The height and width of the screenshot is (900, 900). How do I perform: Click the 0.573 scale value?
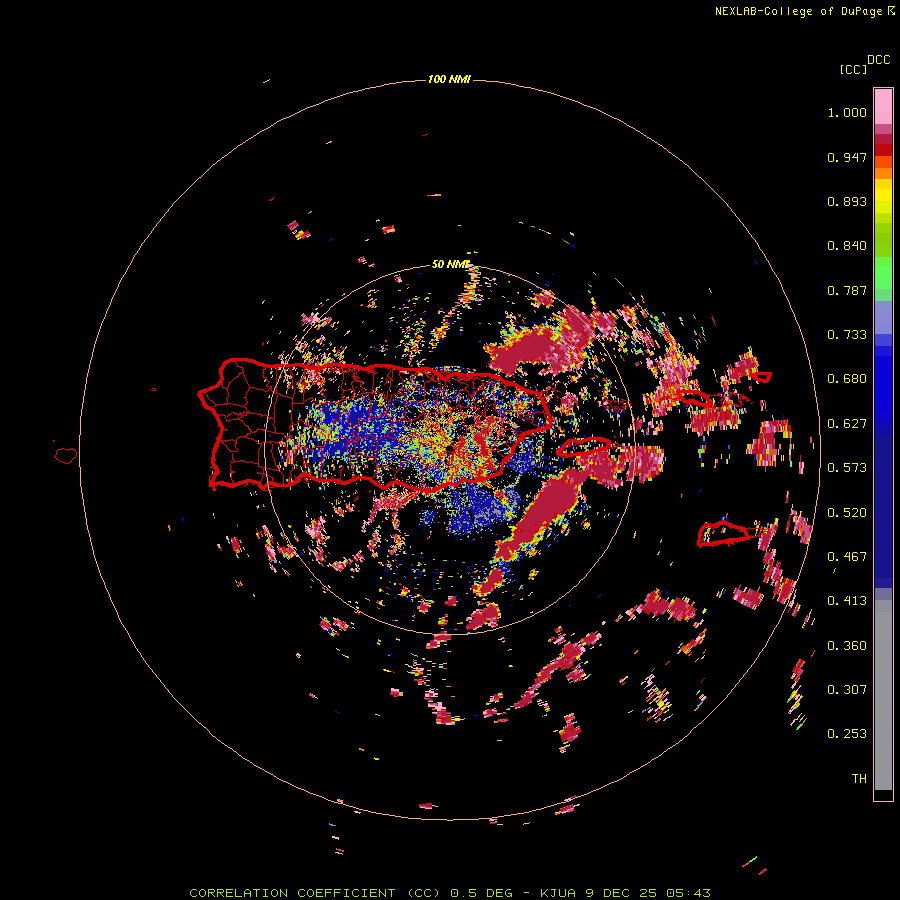847,468
